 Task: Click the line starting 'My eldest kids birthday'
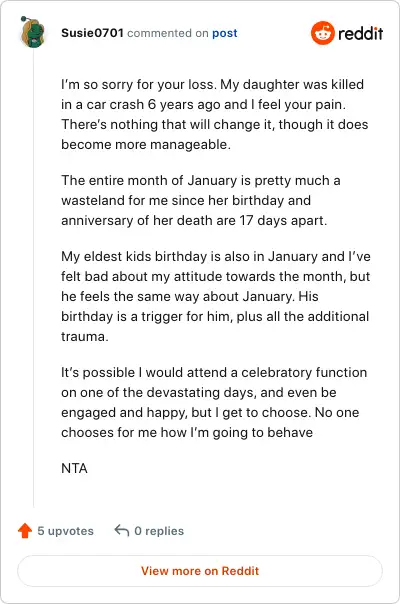coord(216,256)
